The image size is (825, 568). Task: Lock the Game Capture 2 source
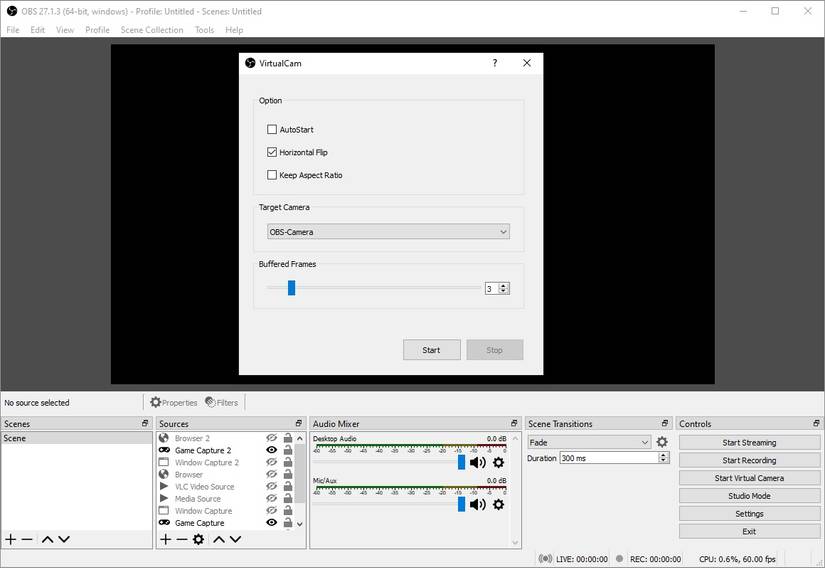(288, 450)
